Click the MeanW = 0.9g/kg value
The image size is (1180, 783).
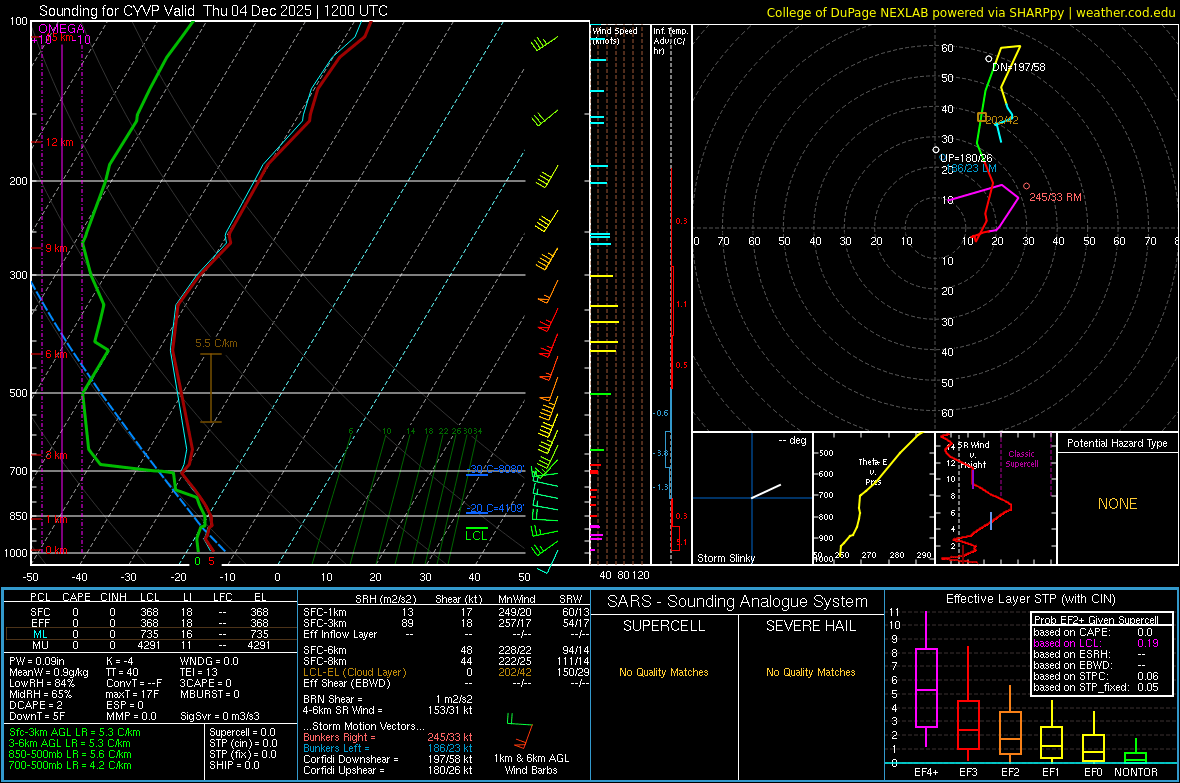pyautogui.click(x=48, y=672)
